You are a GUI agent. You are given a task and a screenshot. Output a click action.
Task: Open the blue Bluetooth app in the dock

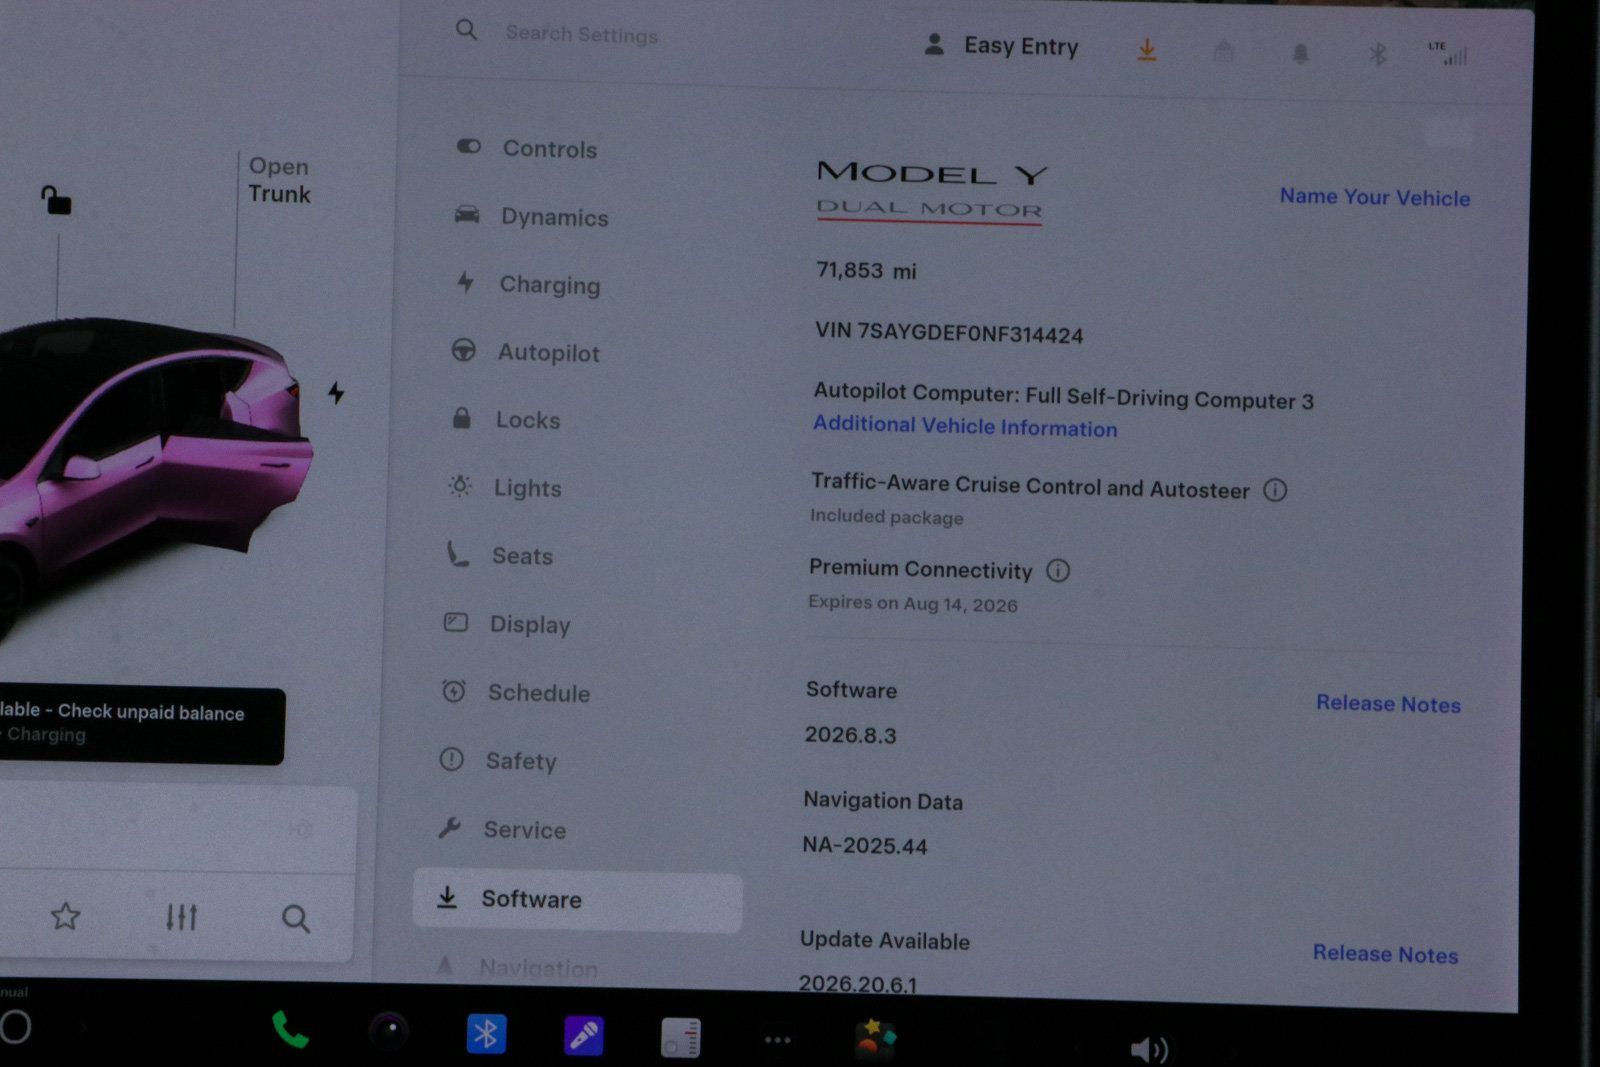click(x=486, y=1033)
